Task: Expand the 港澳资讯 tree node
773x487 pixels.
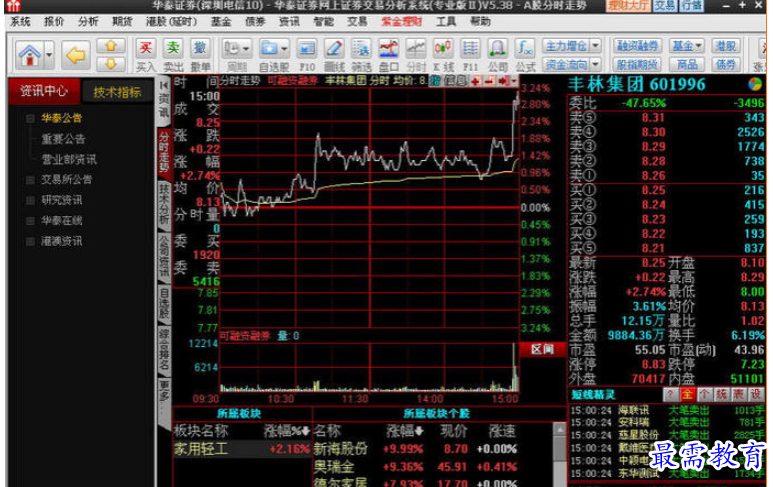Action: (30, 242)
